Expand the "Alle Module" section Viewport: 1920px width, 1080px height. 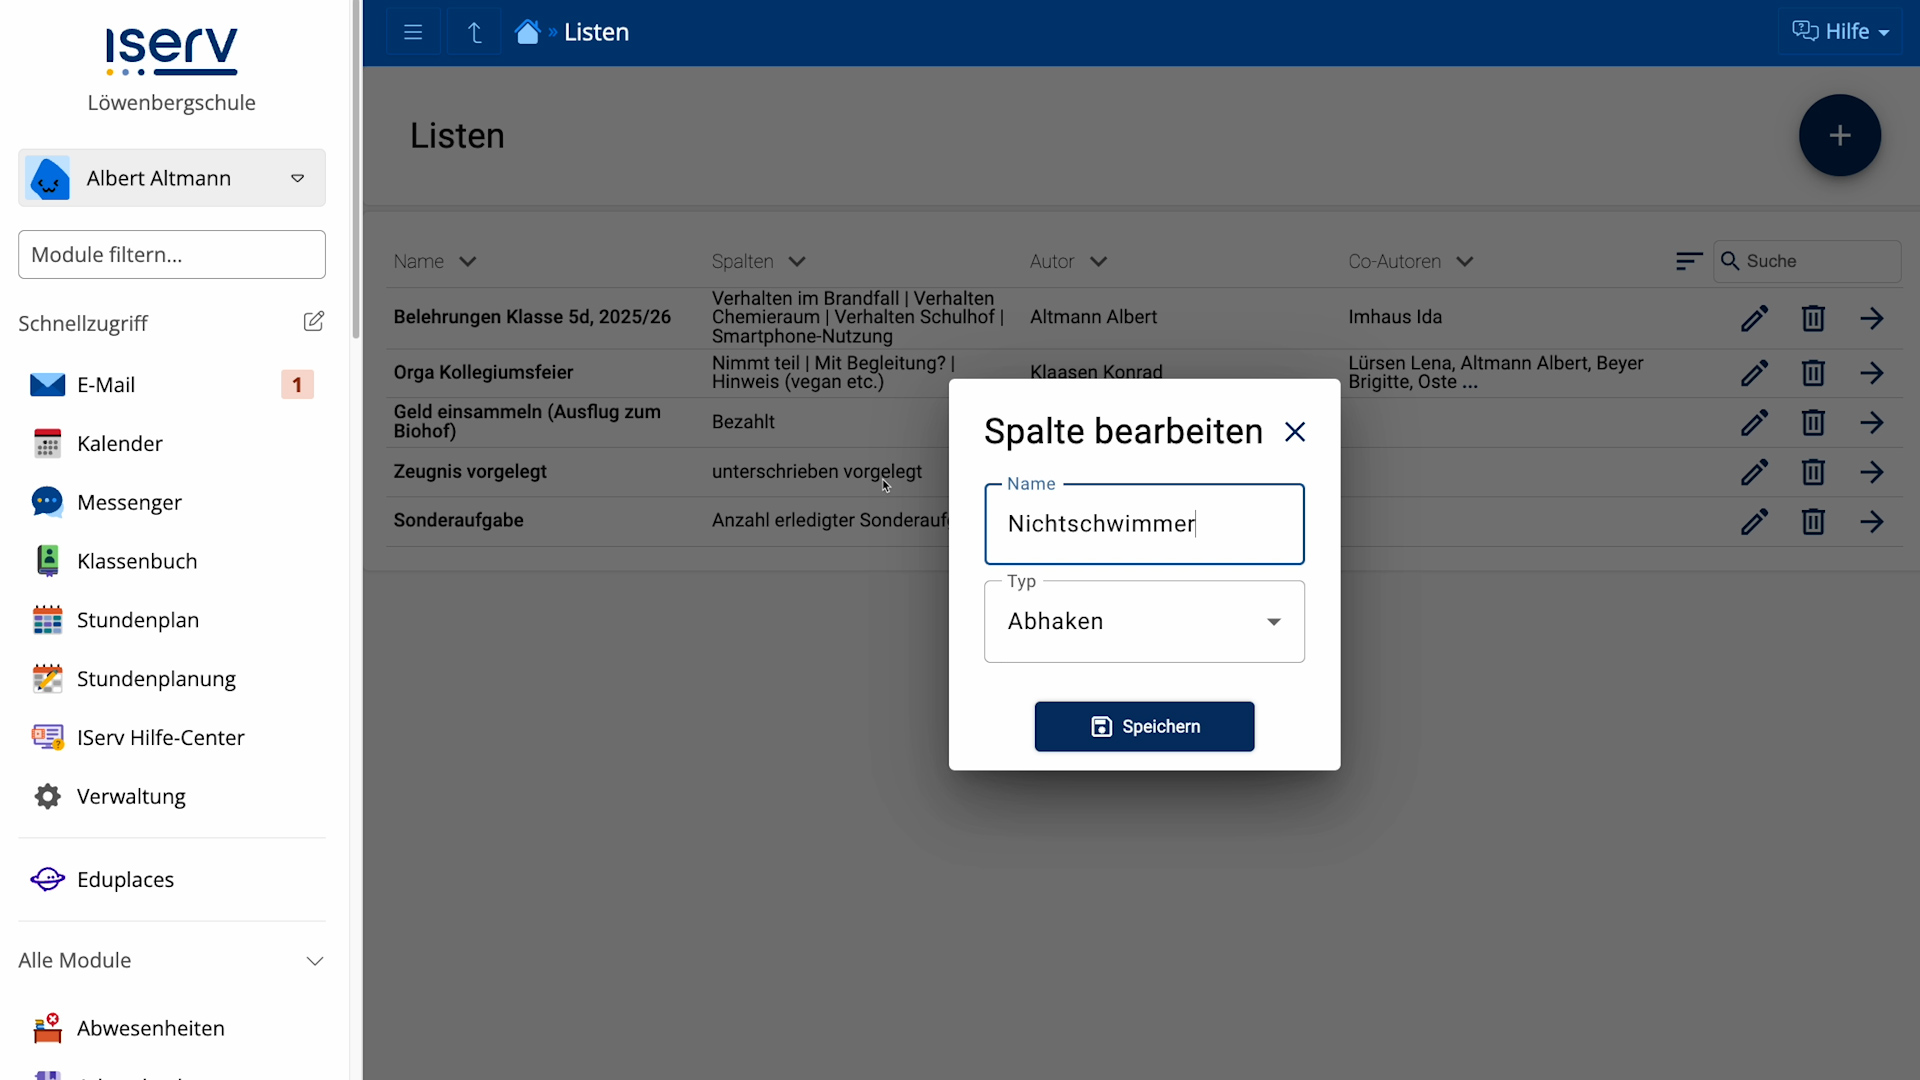pyautogui.click(x=314, y=960)
